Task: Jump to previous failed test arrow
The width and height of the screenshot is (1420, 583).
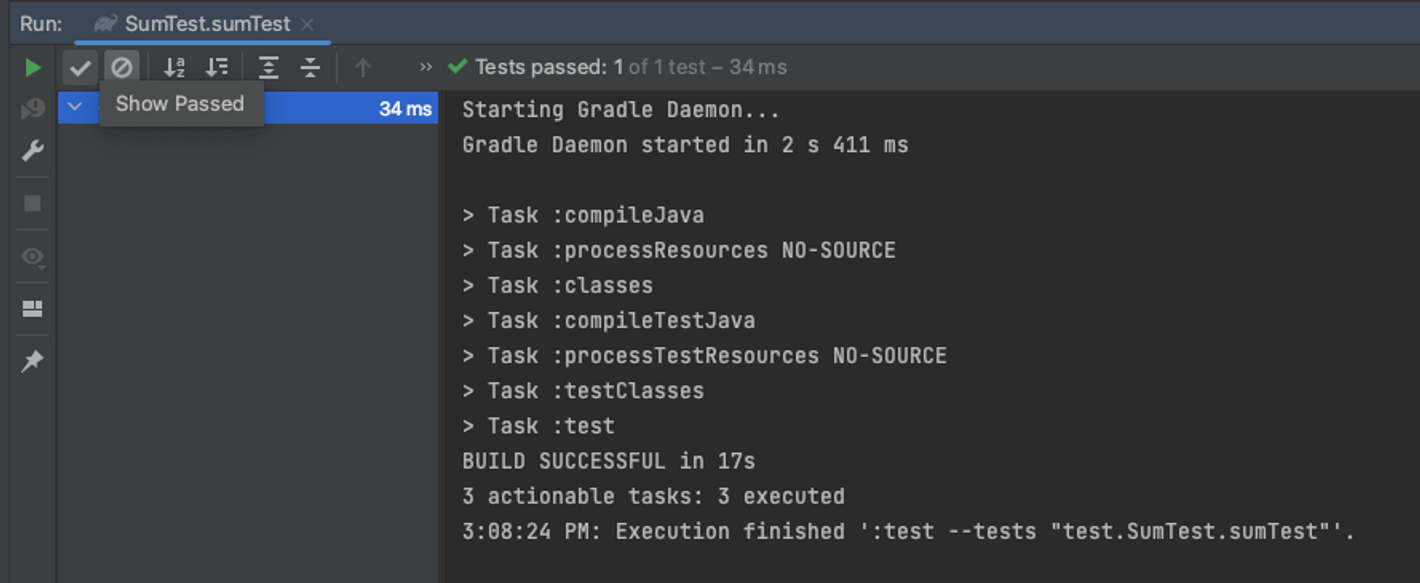Action: [x=363, y=68]
